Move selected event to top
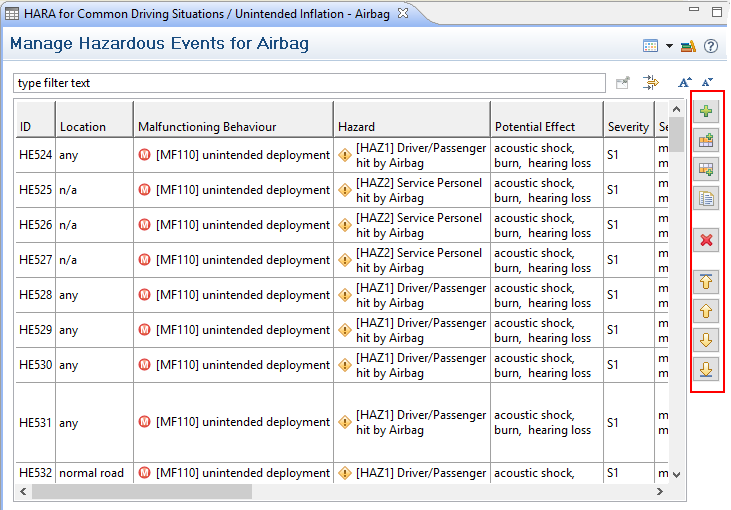Viewport: 731px width, 510px height. coord(707,282)
